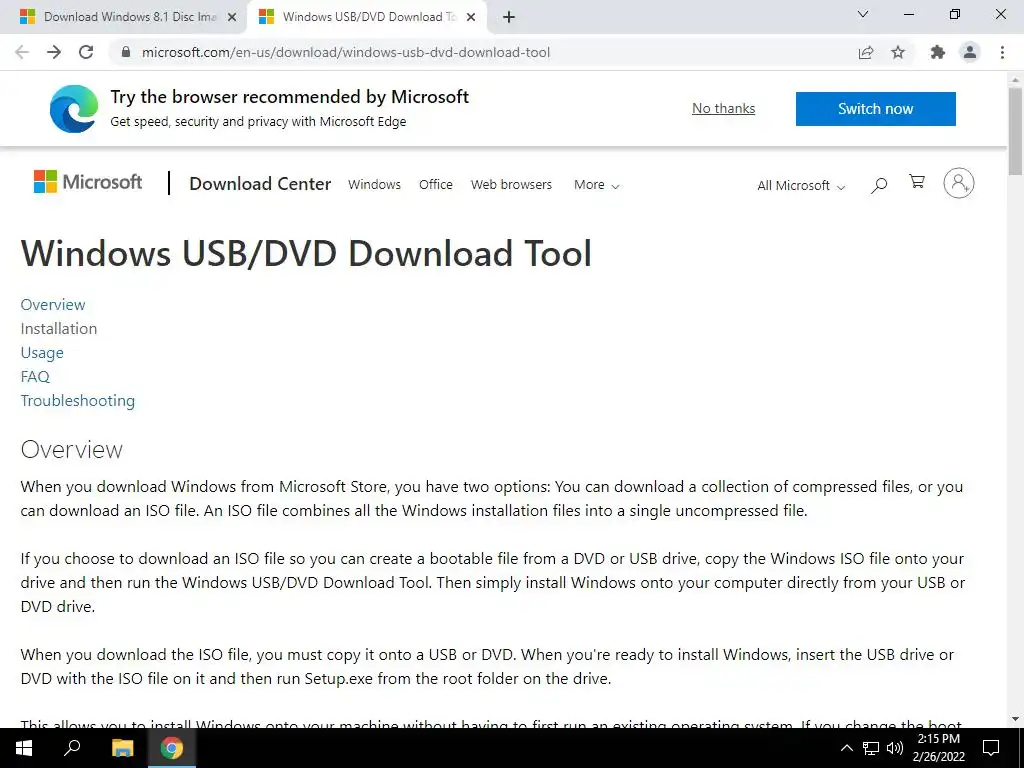Expand the More dropdown in header

click(596, 185)
